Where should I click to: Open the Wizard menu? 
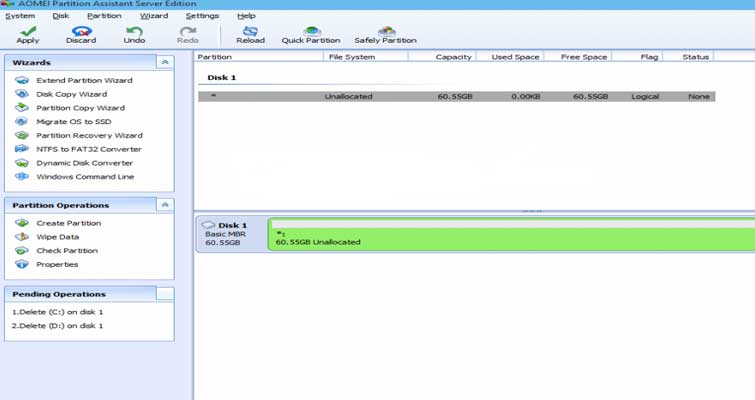[154, 16]
